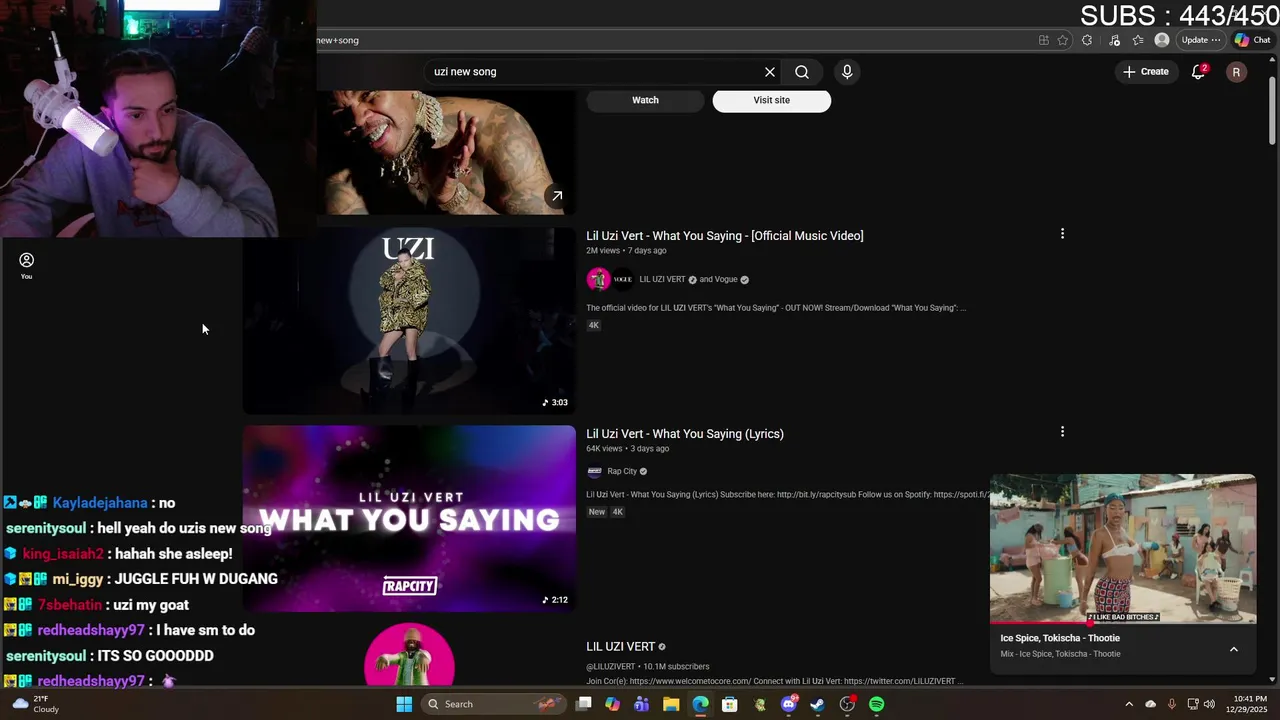Open Spotify from the taskbar
Viewport: 1280px width, 720px height.
pos(877,704)
